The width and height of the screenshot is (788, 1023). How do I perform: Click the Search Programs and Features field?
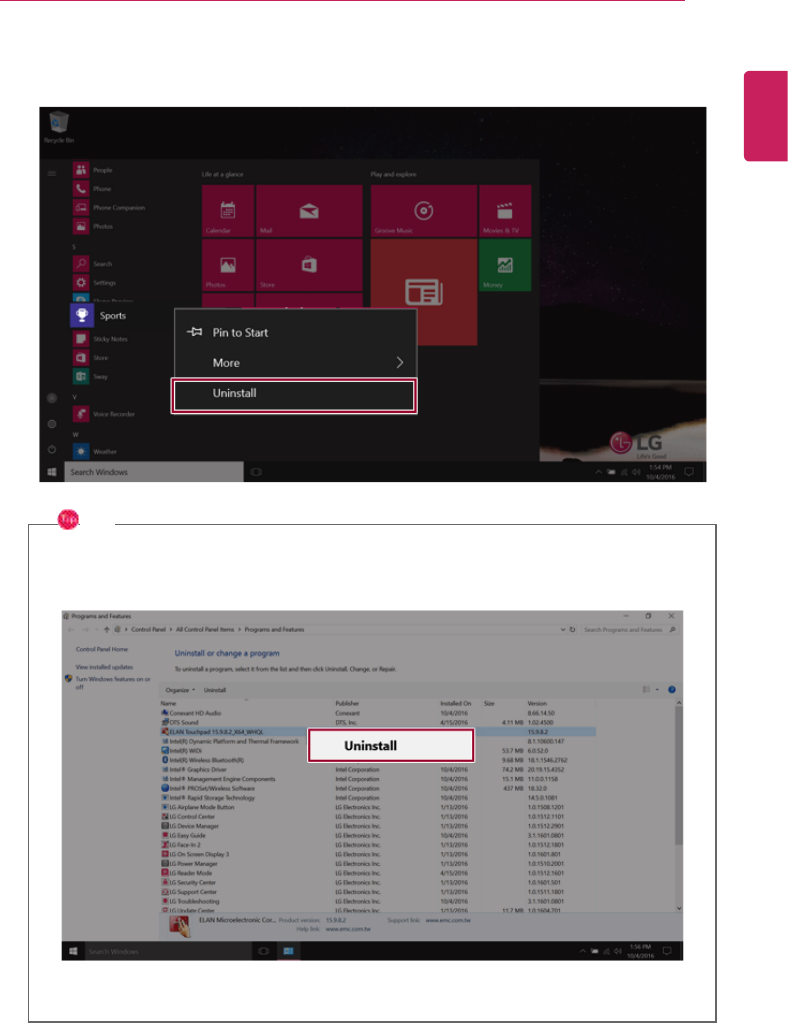[x=629, y=630]
